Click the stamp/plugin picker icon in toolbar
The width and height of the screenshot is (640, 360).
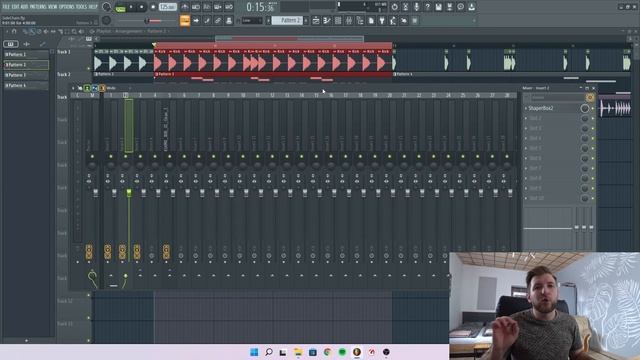tap(229, 20)
